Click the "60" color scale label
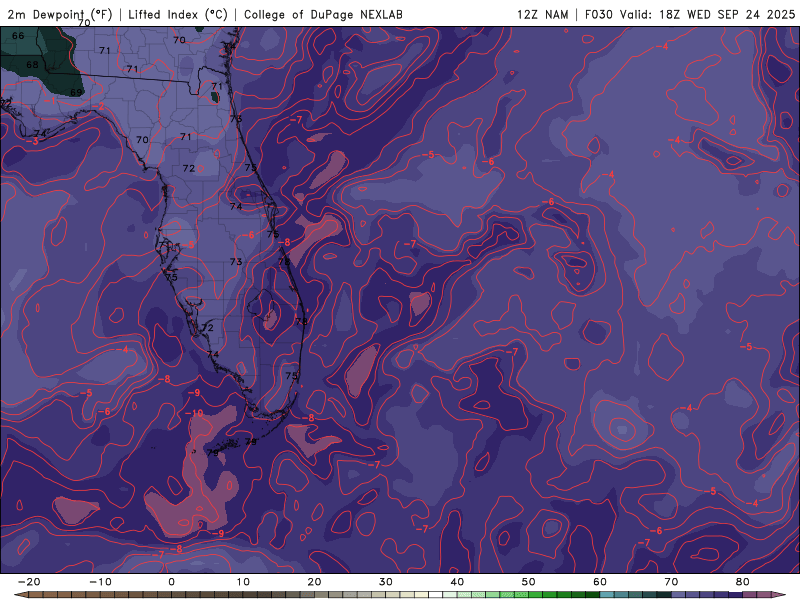Viewport: 800px width, 600px height. click(600, 582)
